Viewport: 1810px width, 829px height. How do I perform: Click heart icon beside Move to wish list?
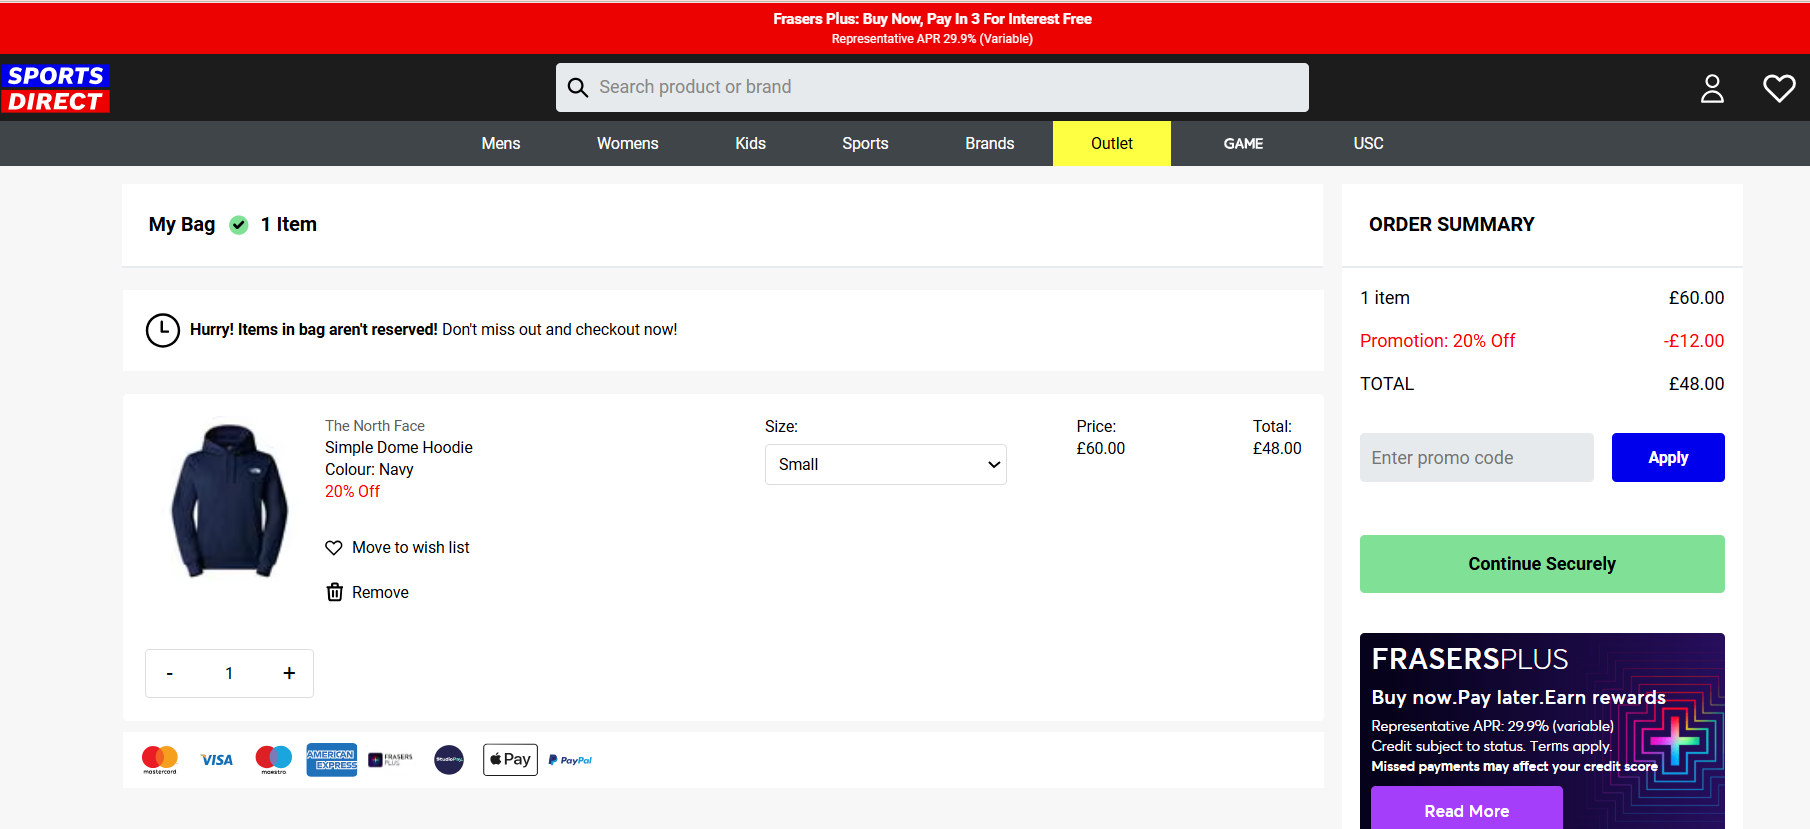point(334,548)
